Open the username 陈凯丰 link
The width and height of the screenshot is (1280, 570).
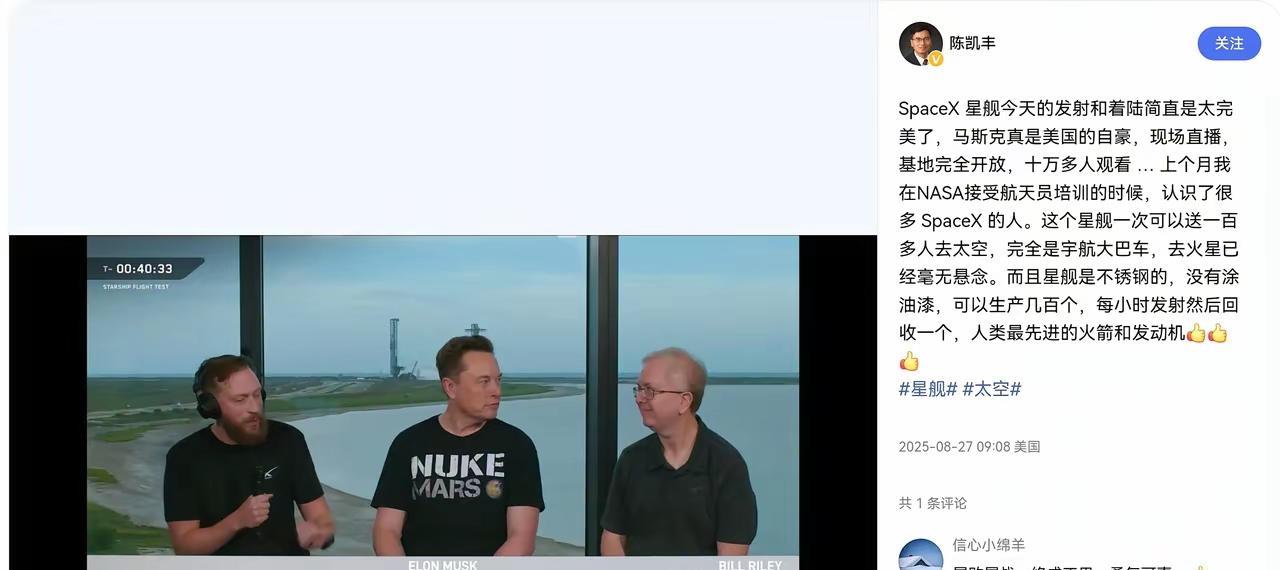[972, 43]
